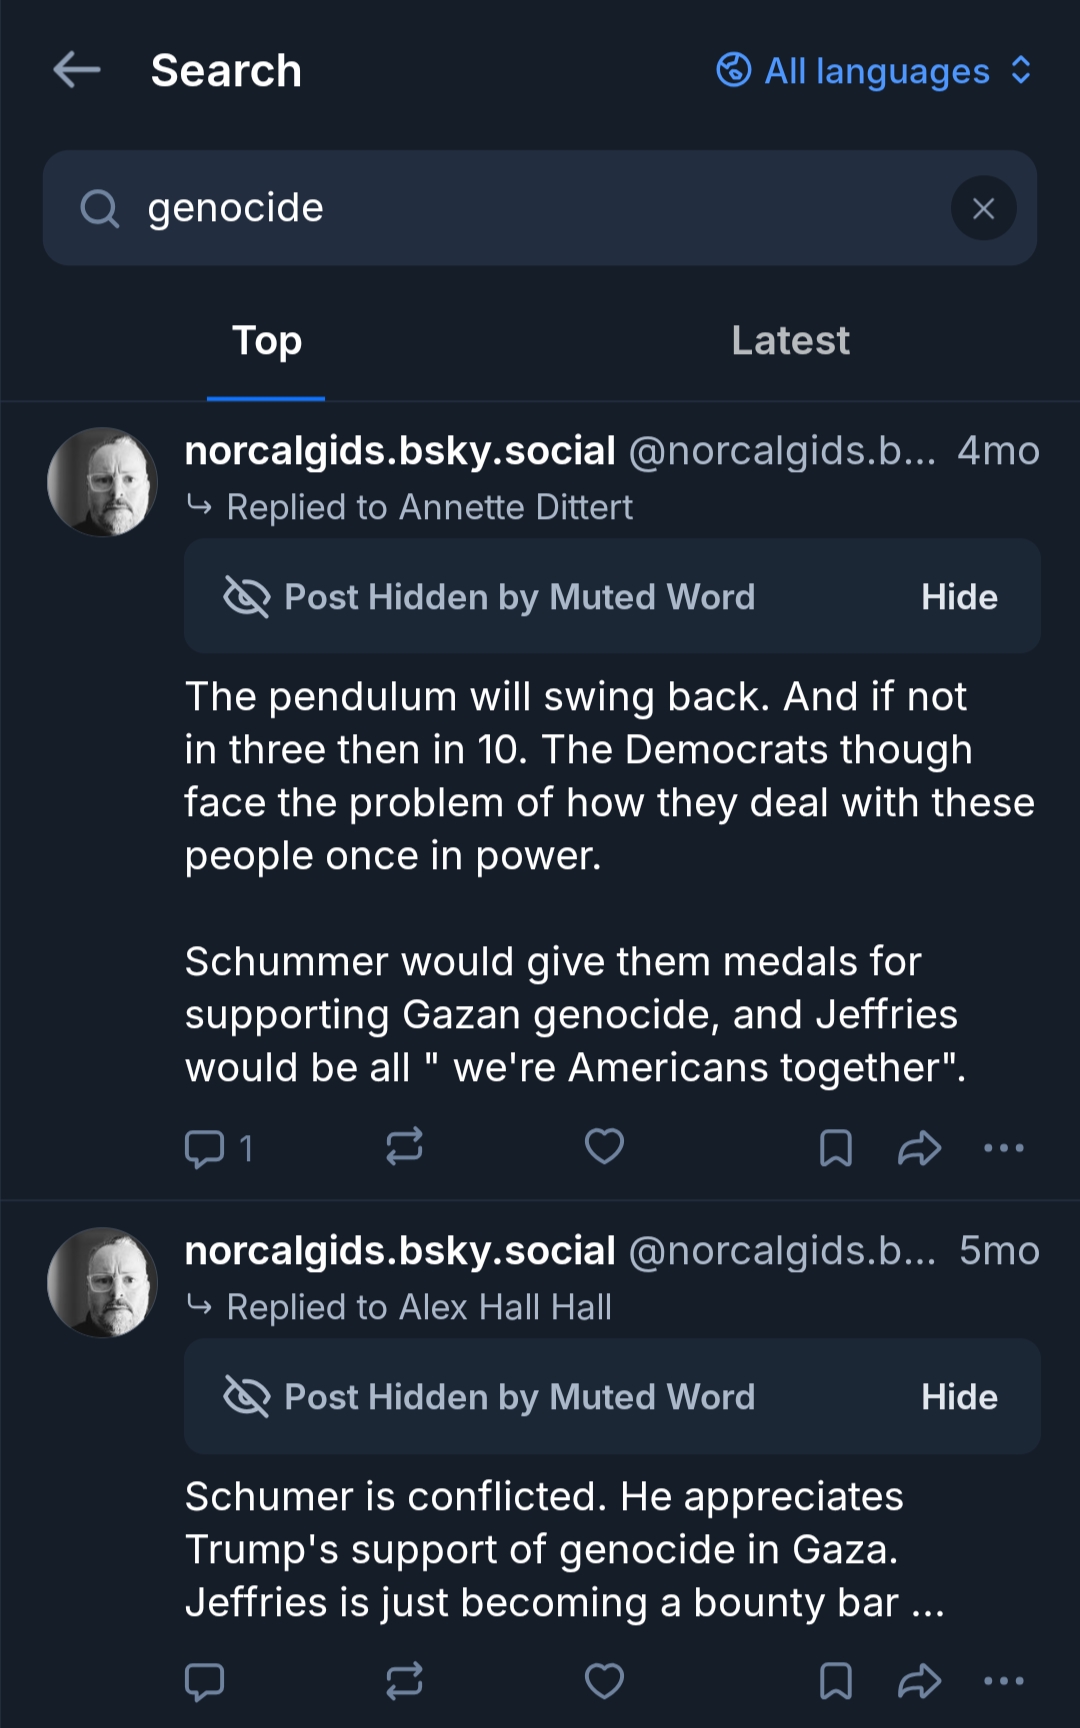The height and width of the screenshot is (1728, 1080).
Task: Go back using the arrow icon
Action: pyautogui.click(x=77, y=71)
